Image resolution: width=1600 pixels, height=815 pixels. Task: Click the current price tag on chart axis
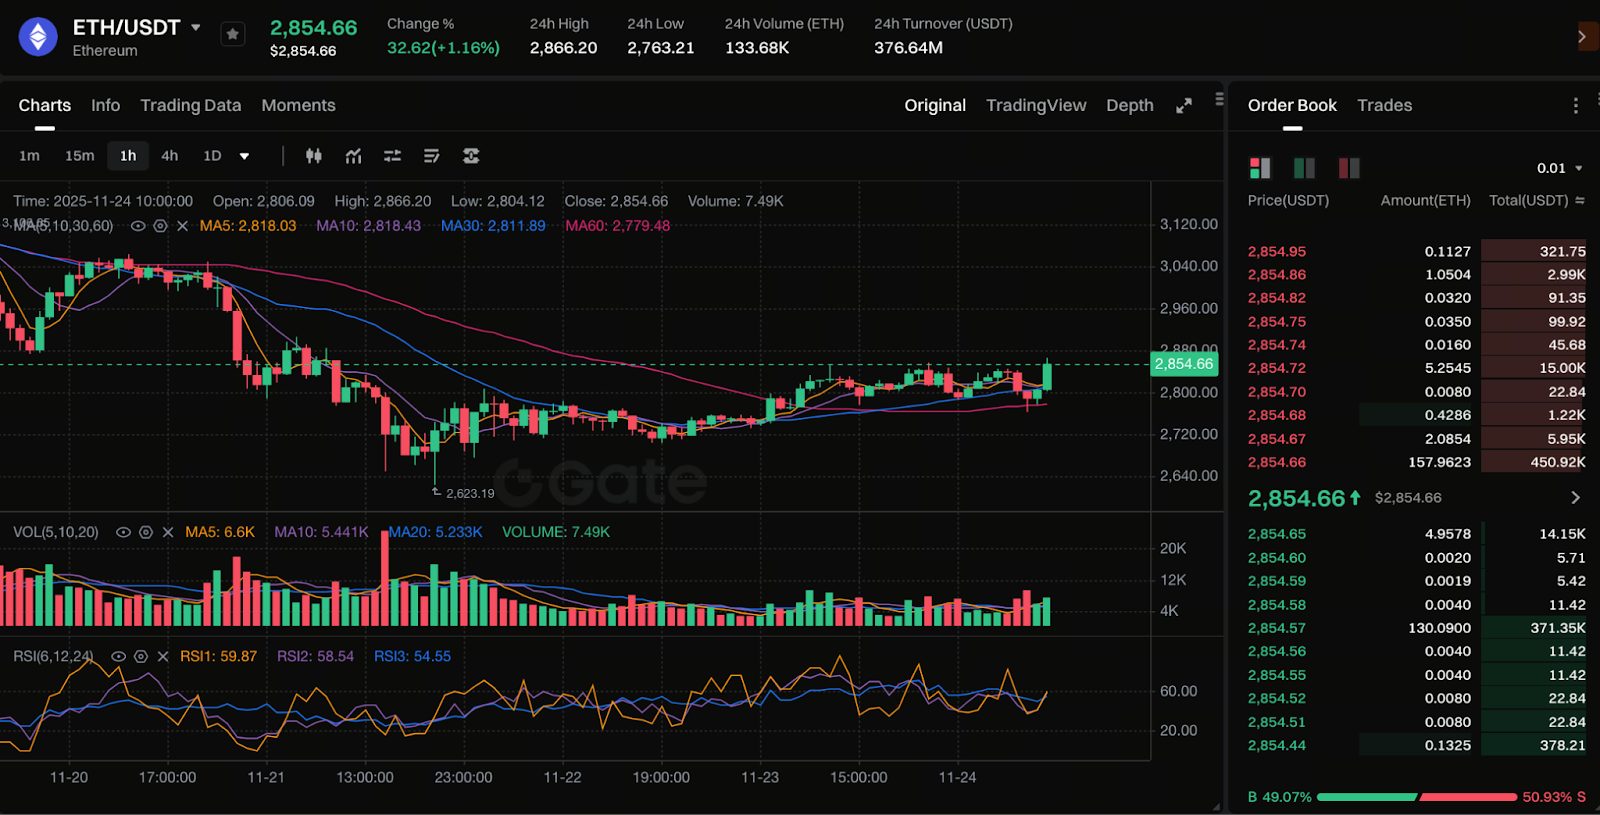click(x=1184, y=364)
